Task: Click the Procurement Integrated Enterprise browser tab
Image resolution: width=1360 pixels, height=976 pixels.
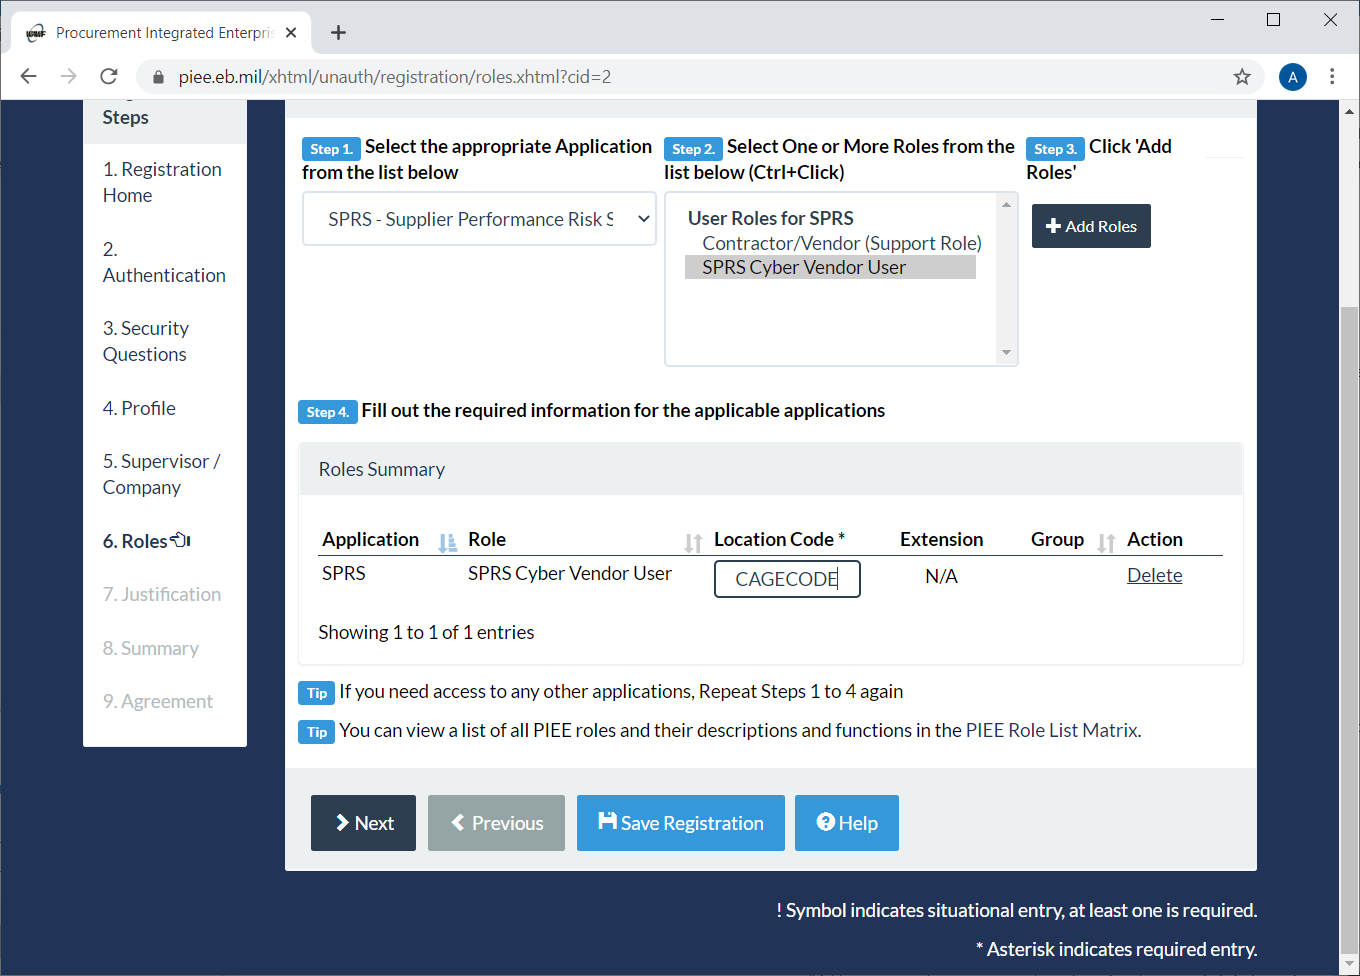Action: [150, 31]
